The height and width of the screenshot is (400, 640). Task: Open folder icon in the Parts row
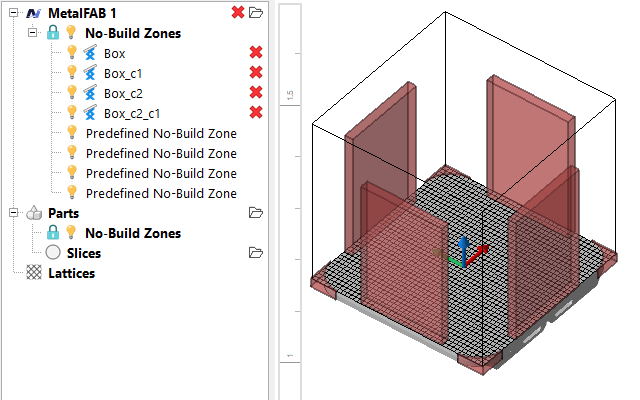pyautogui.click(x=256, y=213)
